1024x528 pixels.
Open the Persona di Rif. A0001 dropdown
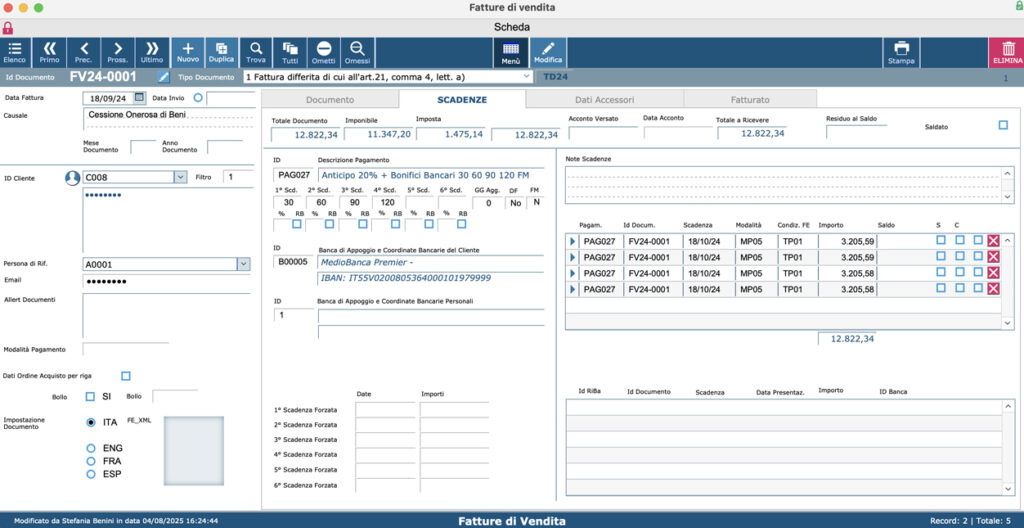243,264
